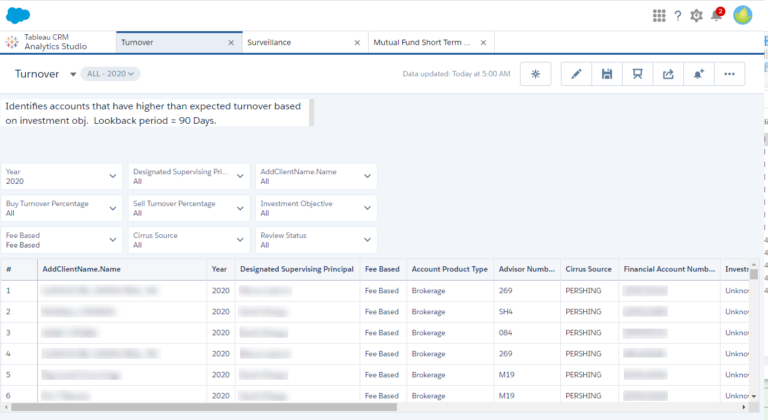Click row 4 'Fee Based' cell
The image size is (768, 420).
(383, 354)
